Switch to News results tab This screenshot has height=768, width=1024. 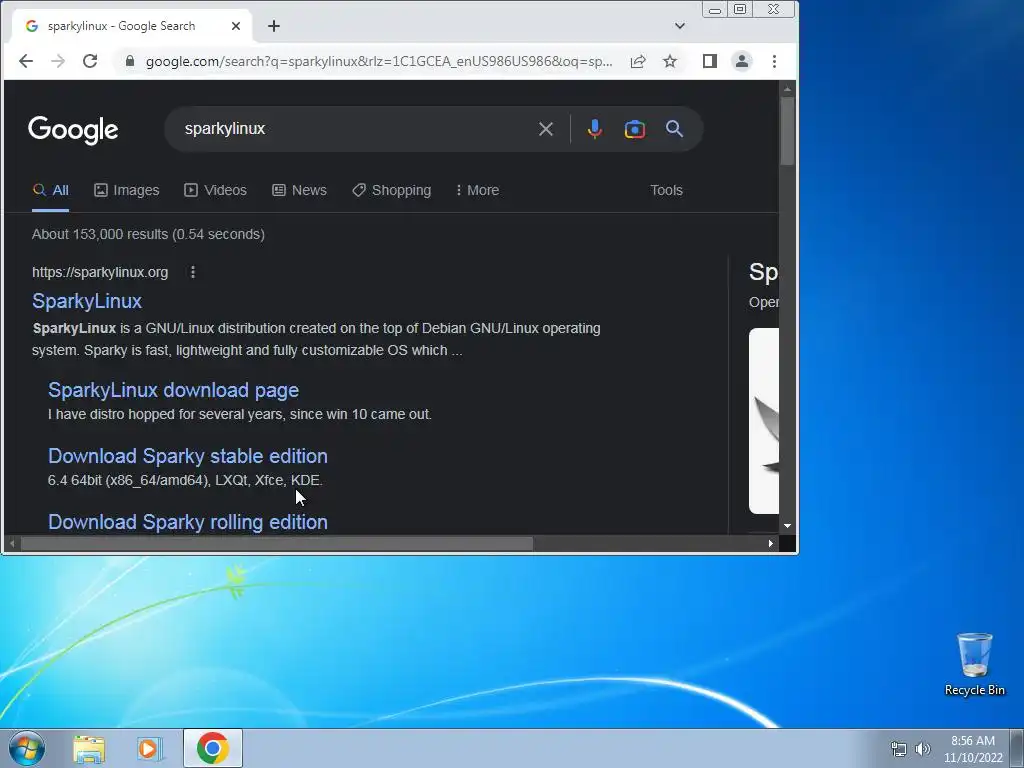point(299,190)
